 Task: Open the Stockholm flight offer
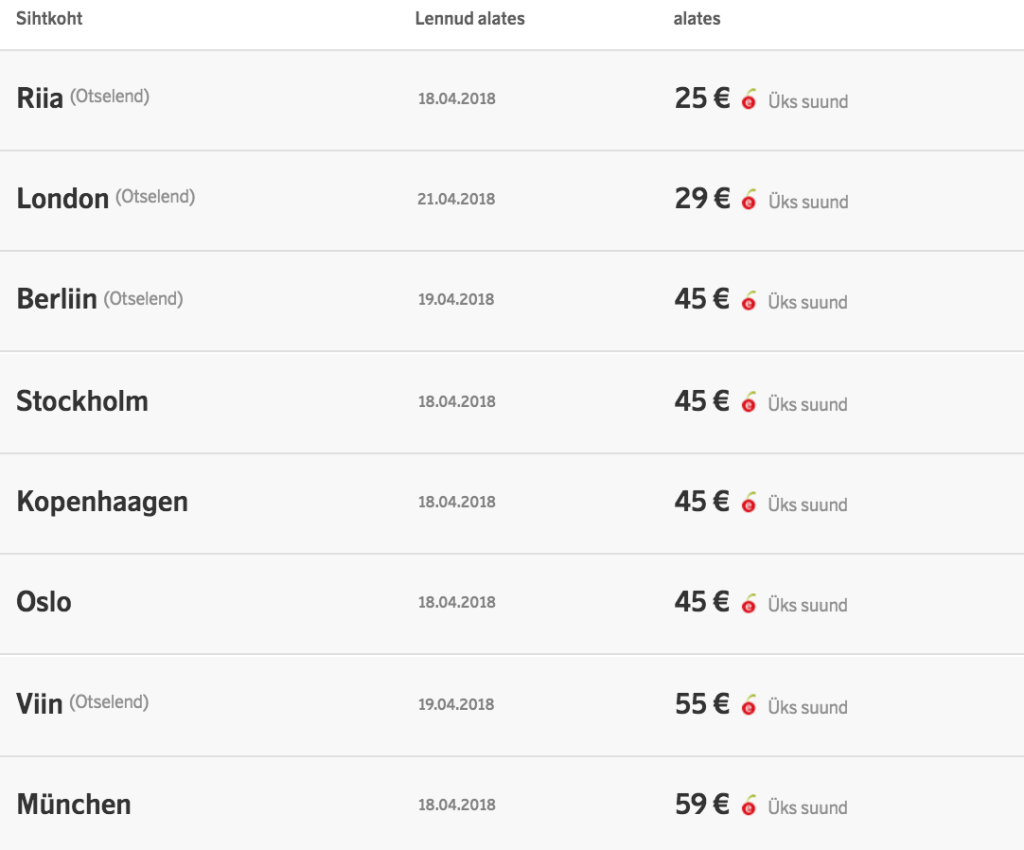tap(82, 401)
